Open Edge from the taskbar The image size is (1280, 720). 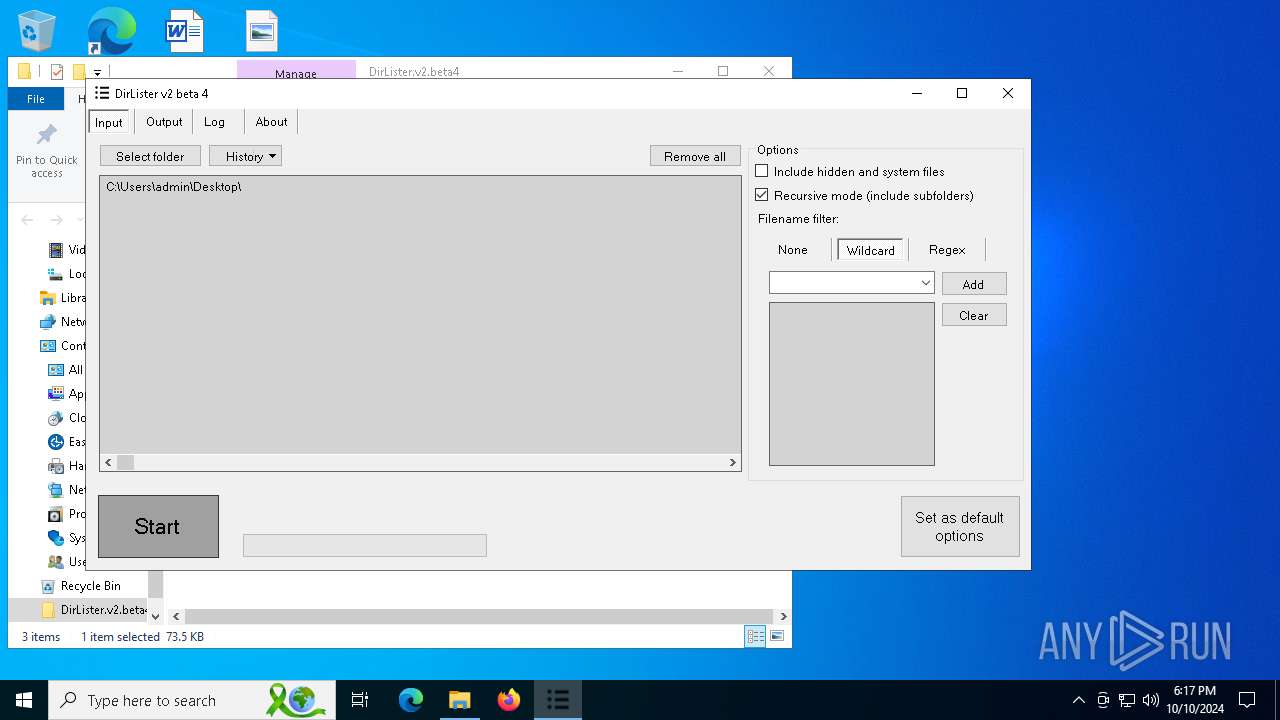click(x=411, y=700)
